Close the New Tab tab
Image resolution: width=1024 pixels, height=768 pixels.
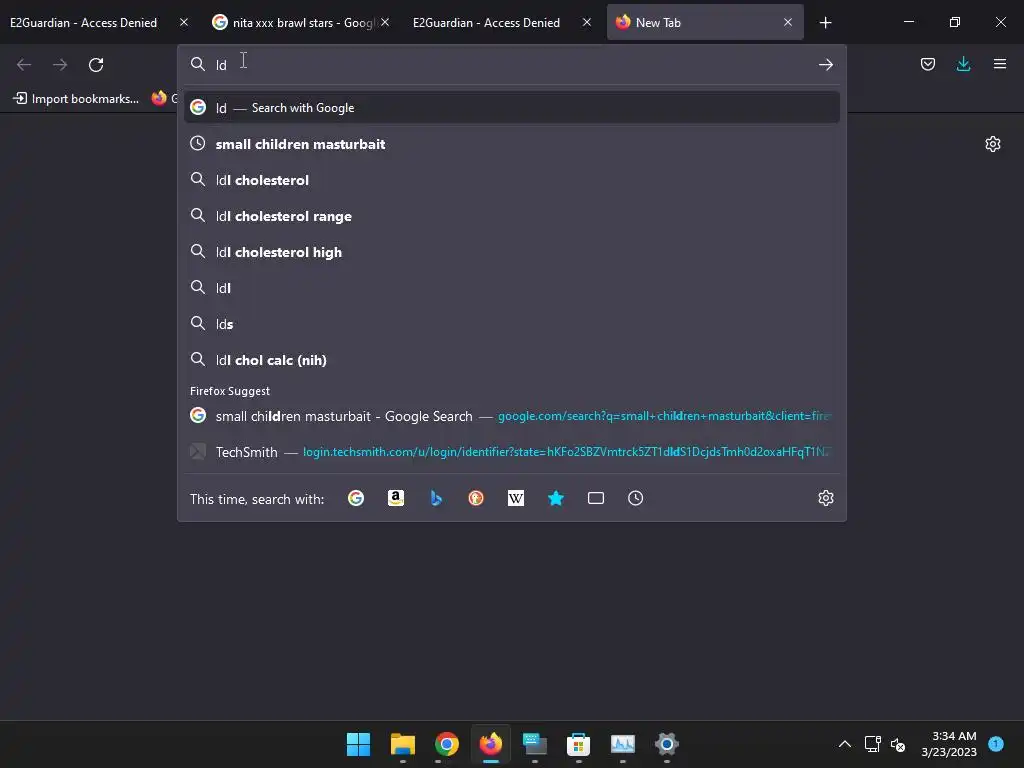coord(788,22)
